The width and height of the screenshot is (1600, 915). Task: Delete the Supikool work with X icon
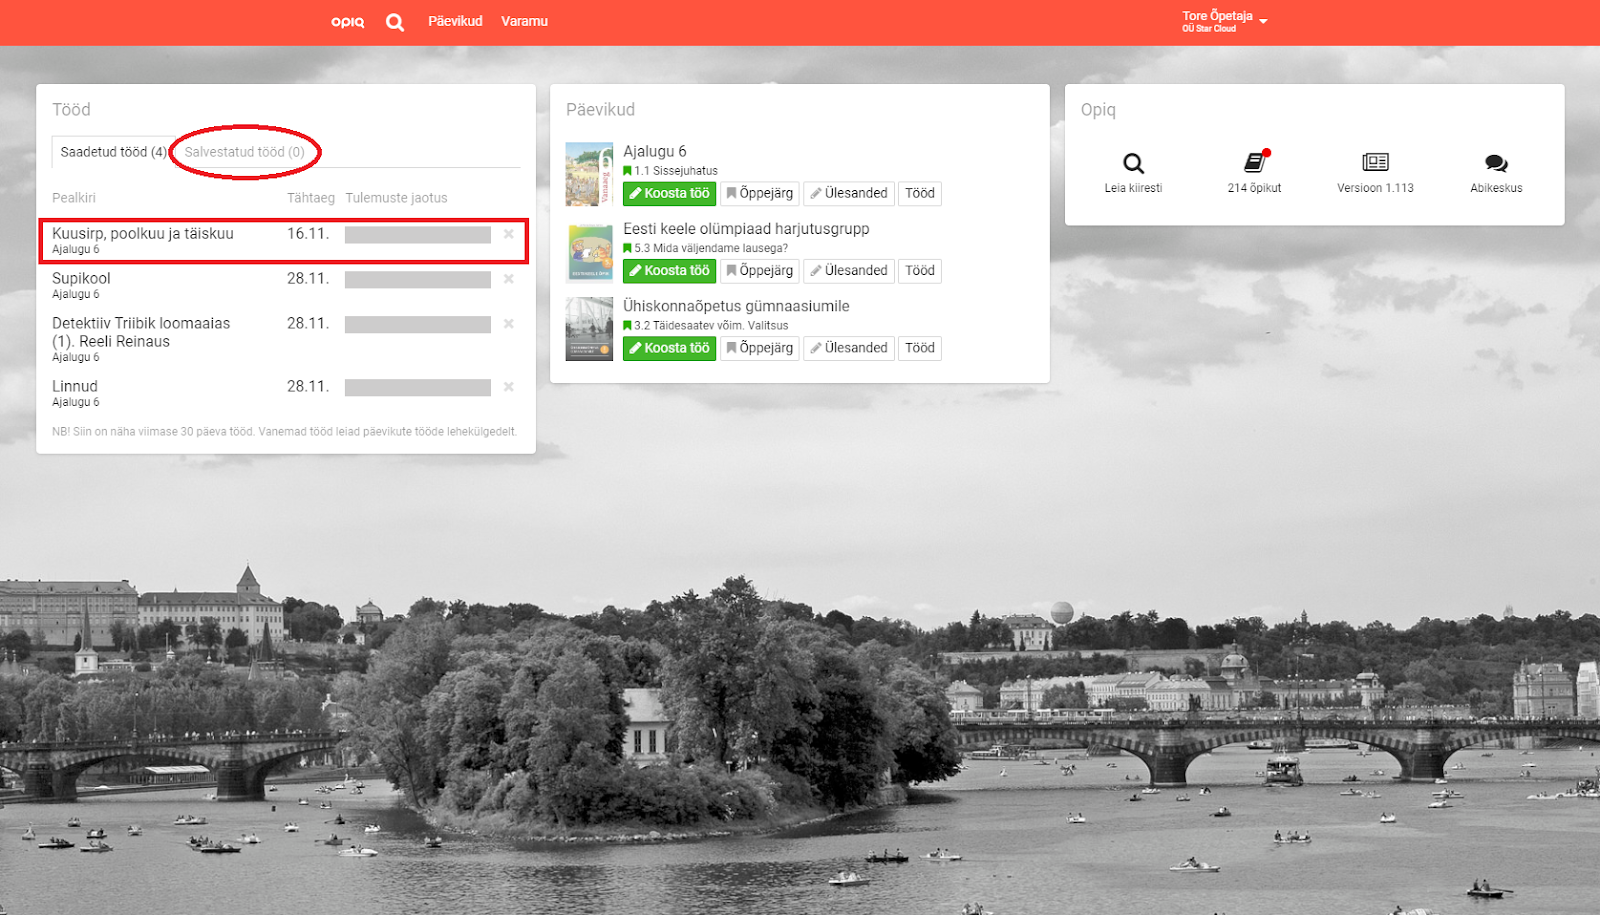(x=509, y=279)
